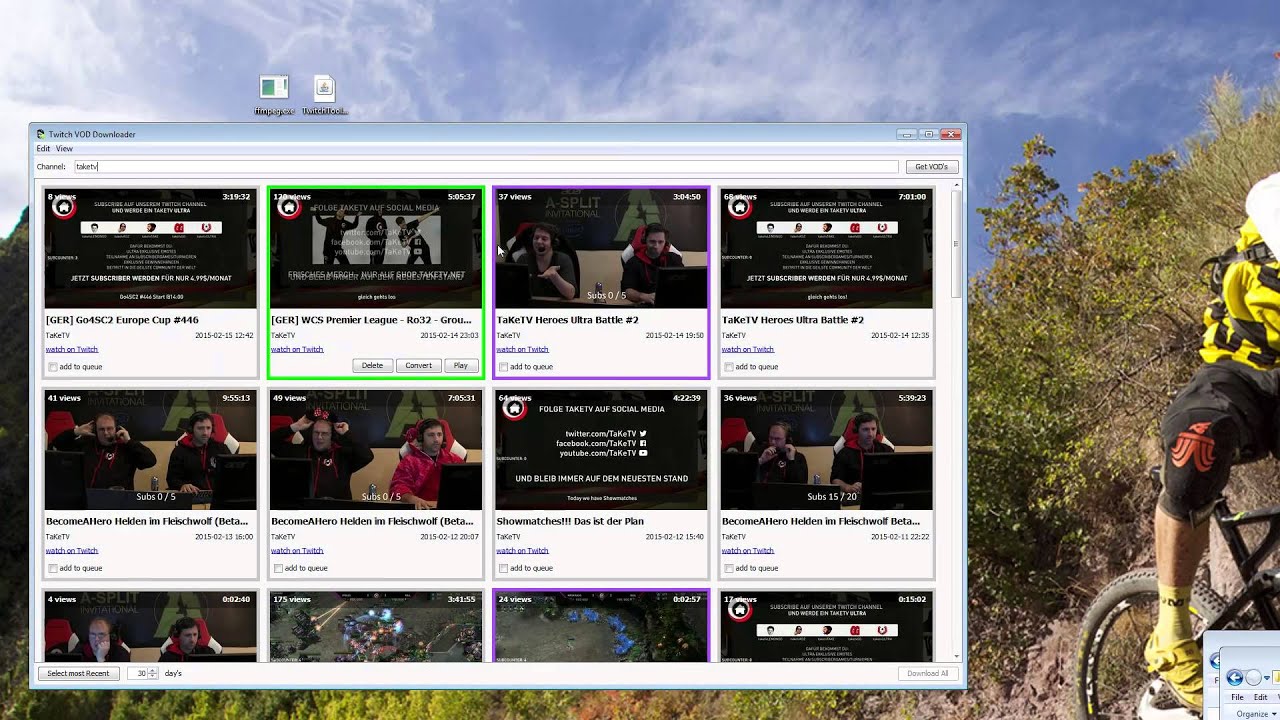
Task: Click the Select most Recent button
Action: point(78,673)
